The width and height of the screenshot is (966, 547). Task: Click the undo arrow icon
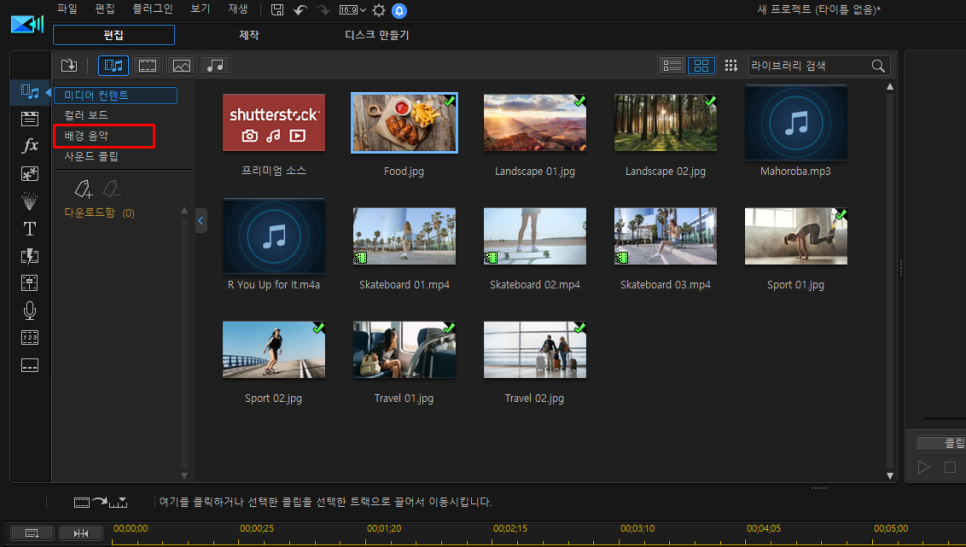point(300,10)
